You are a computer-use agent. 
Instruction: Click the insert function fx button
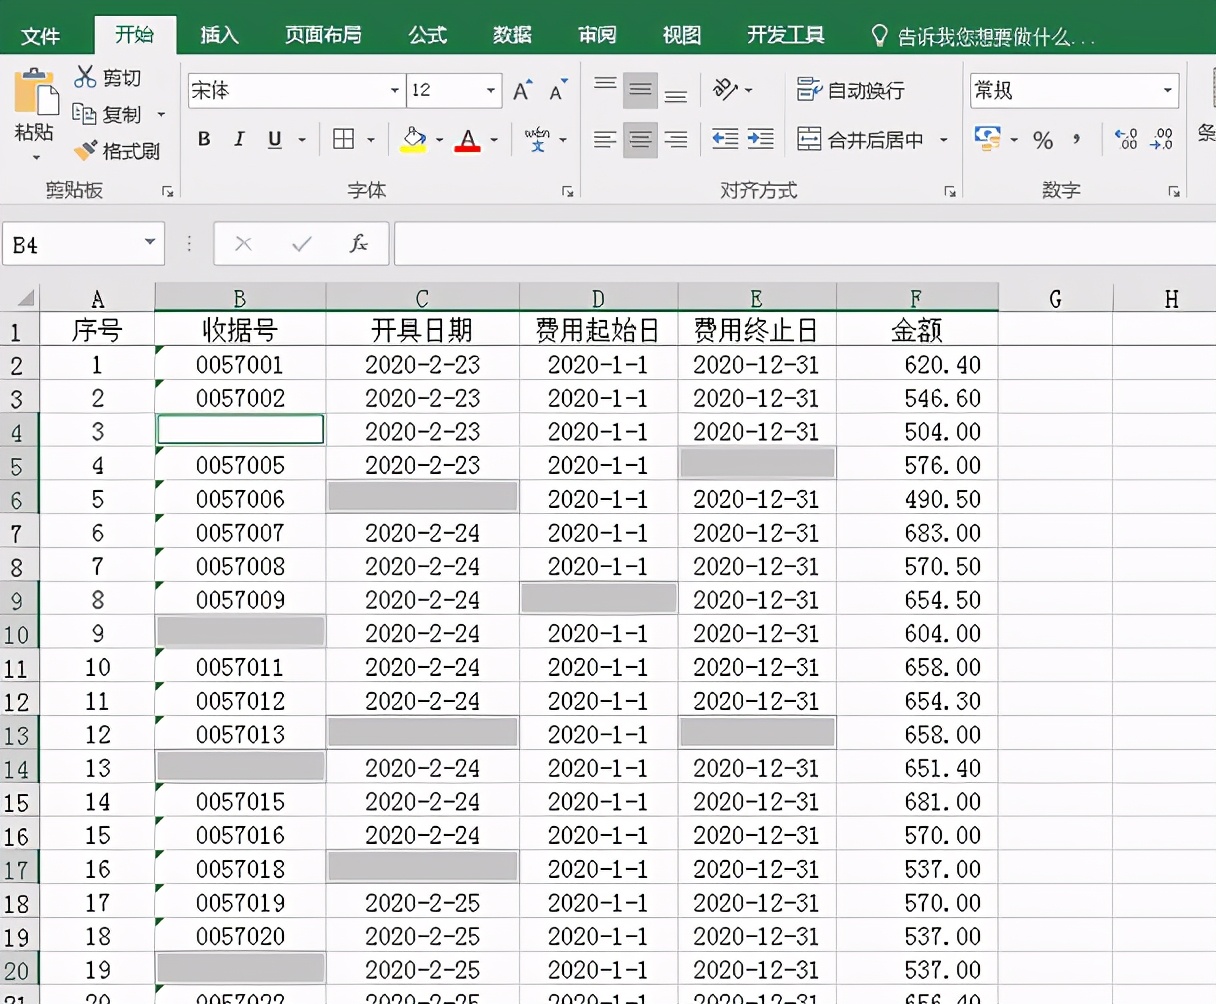coord(358,243)
